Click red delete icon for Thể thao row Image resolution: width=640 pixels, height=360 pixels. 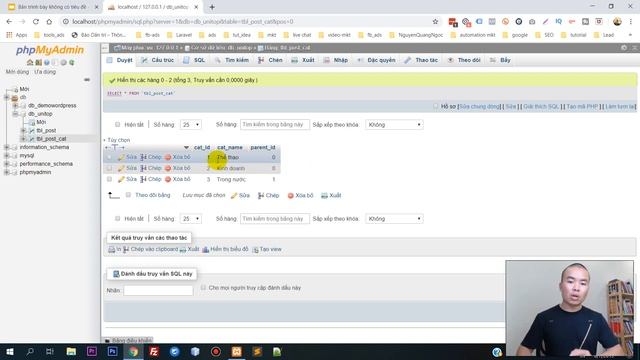click(168, 157)
